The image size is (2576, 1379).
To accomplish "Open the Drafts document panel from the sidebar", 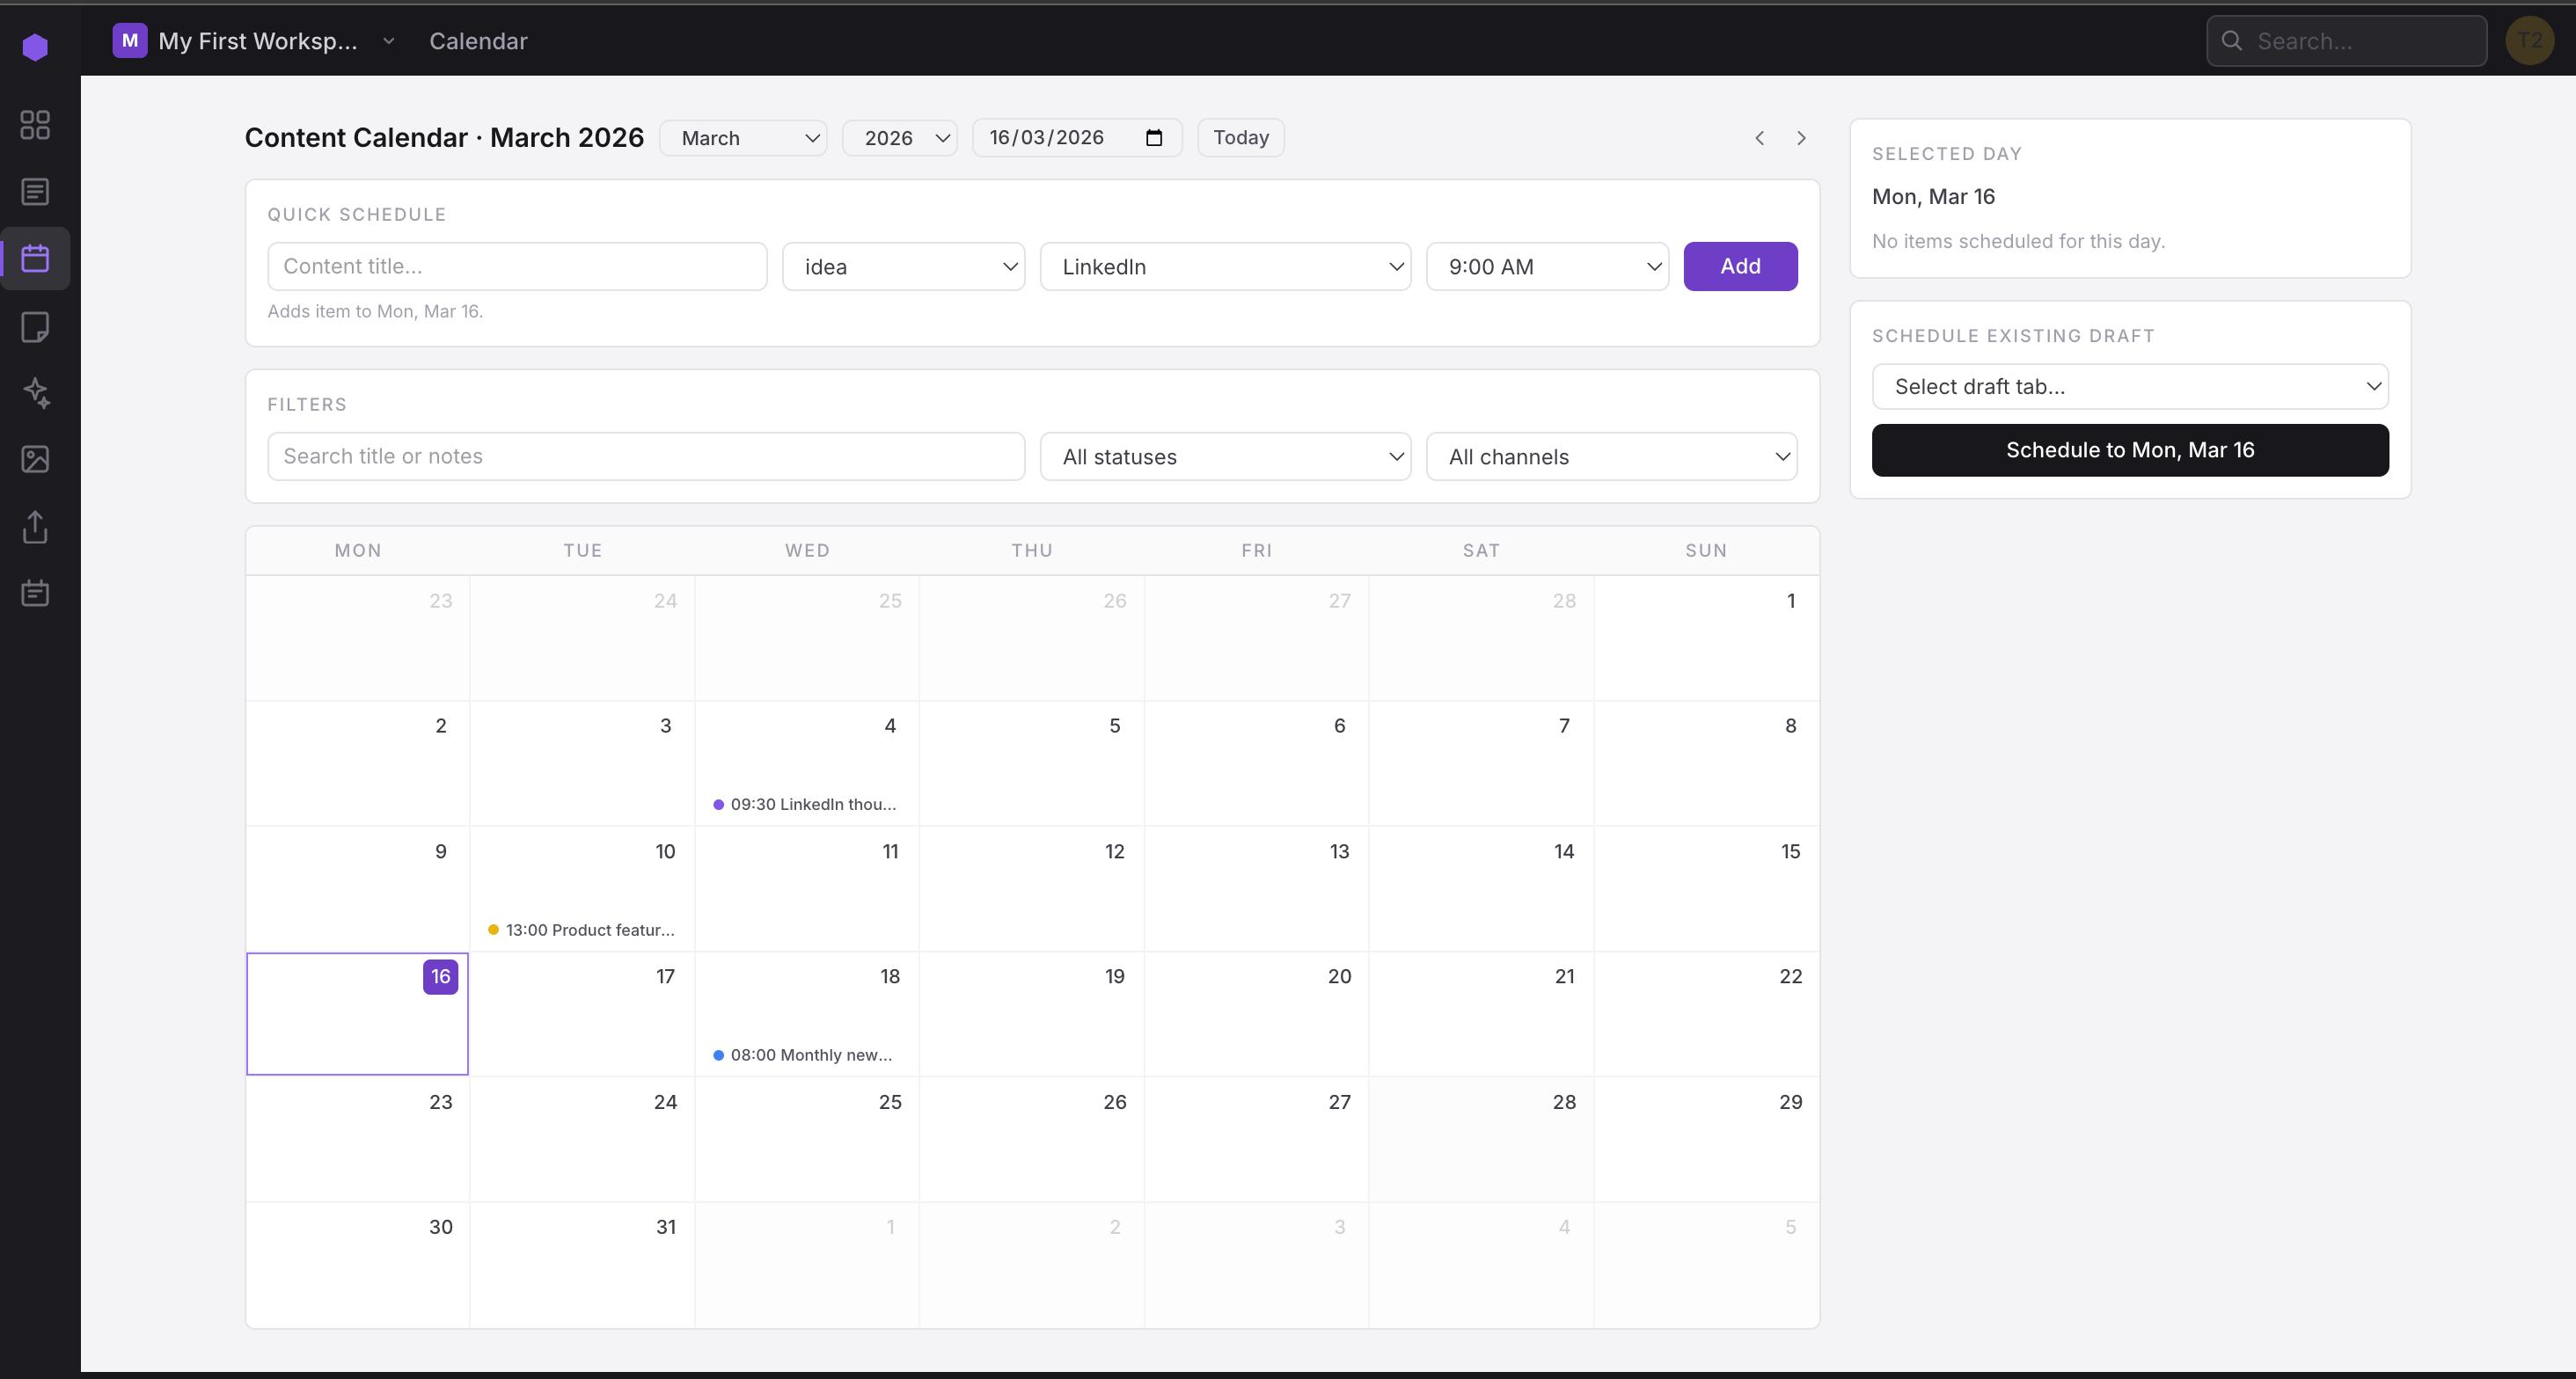I will [x=35, y=190].
